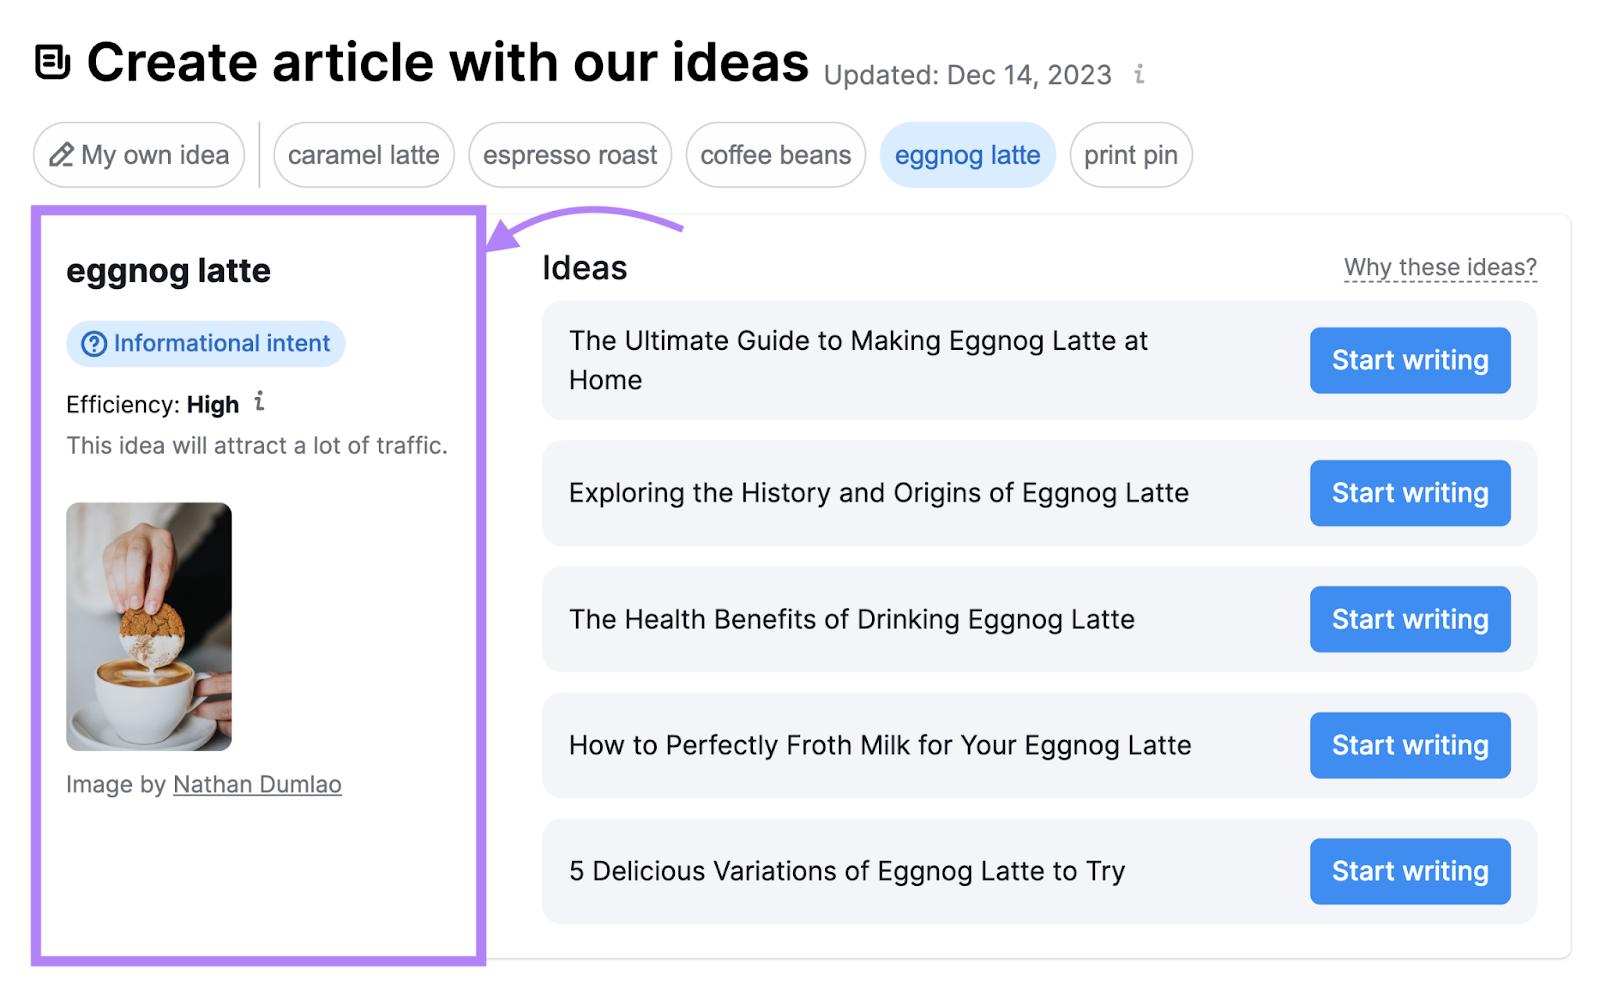Click the info icon beside Efficiency High
The height and width of the screenshot is (990, 1600).
259,404
